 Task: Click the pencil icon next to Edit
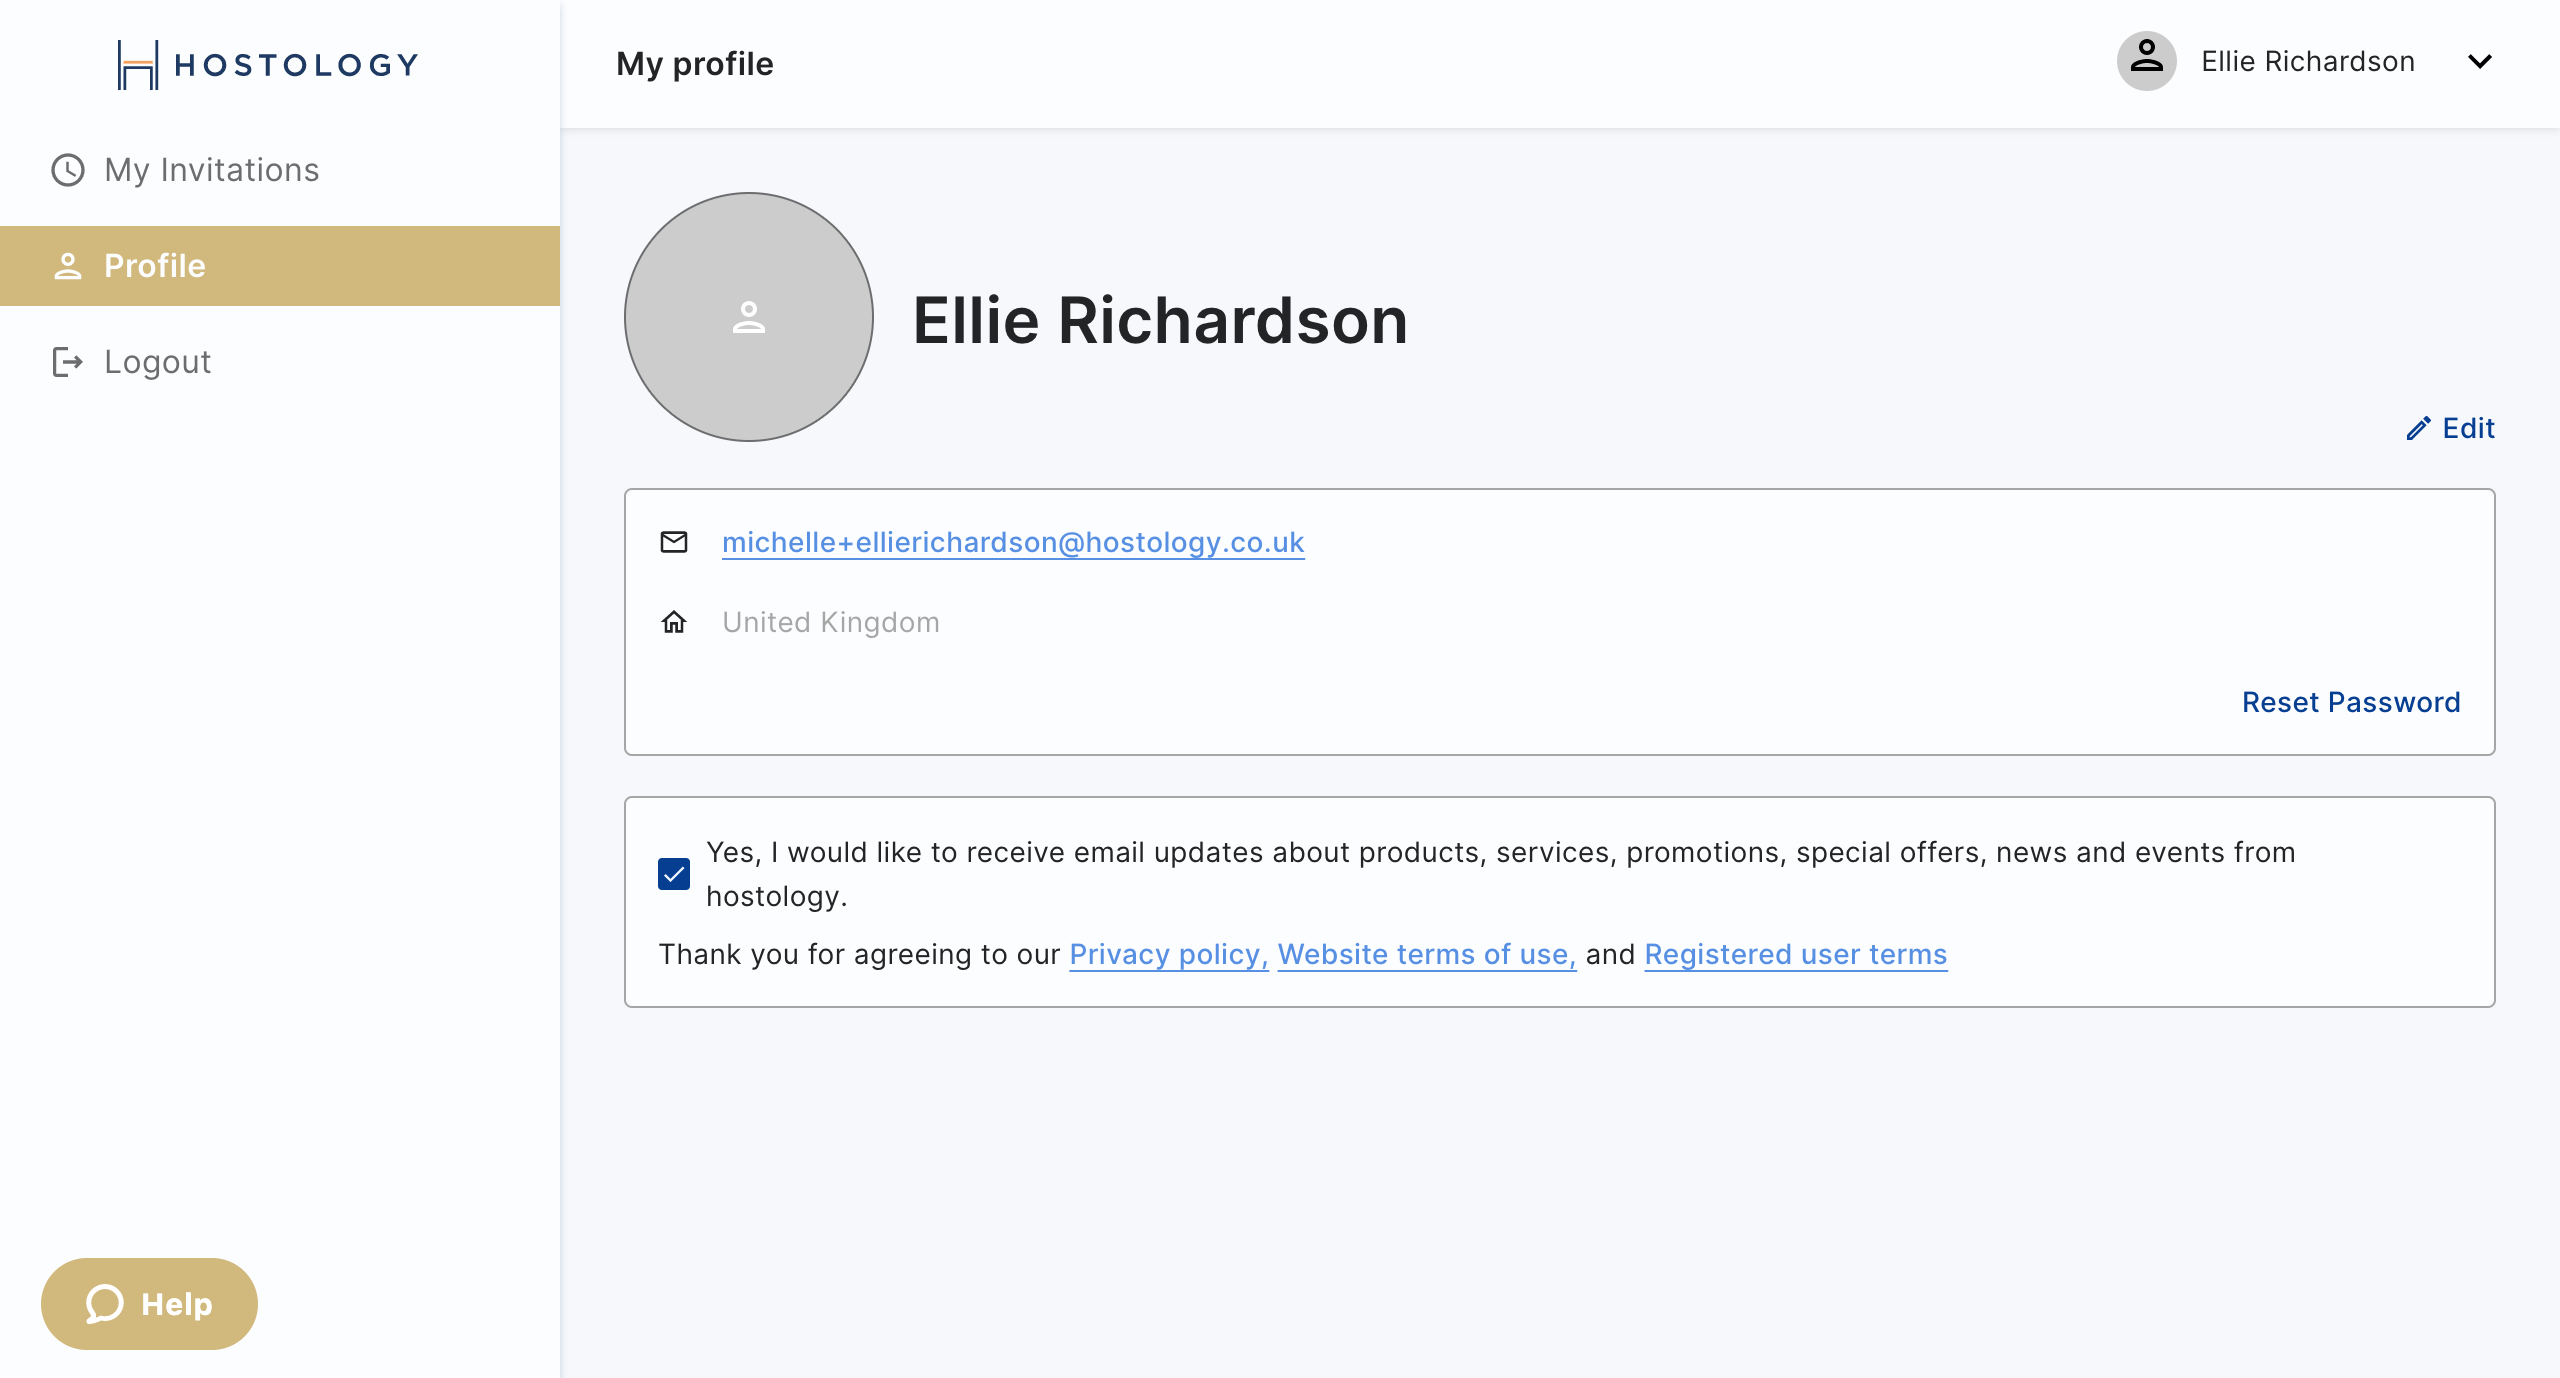click(2418, 429)
